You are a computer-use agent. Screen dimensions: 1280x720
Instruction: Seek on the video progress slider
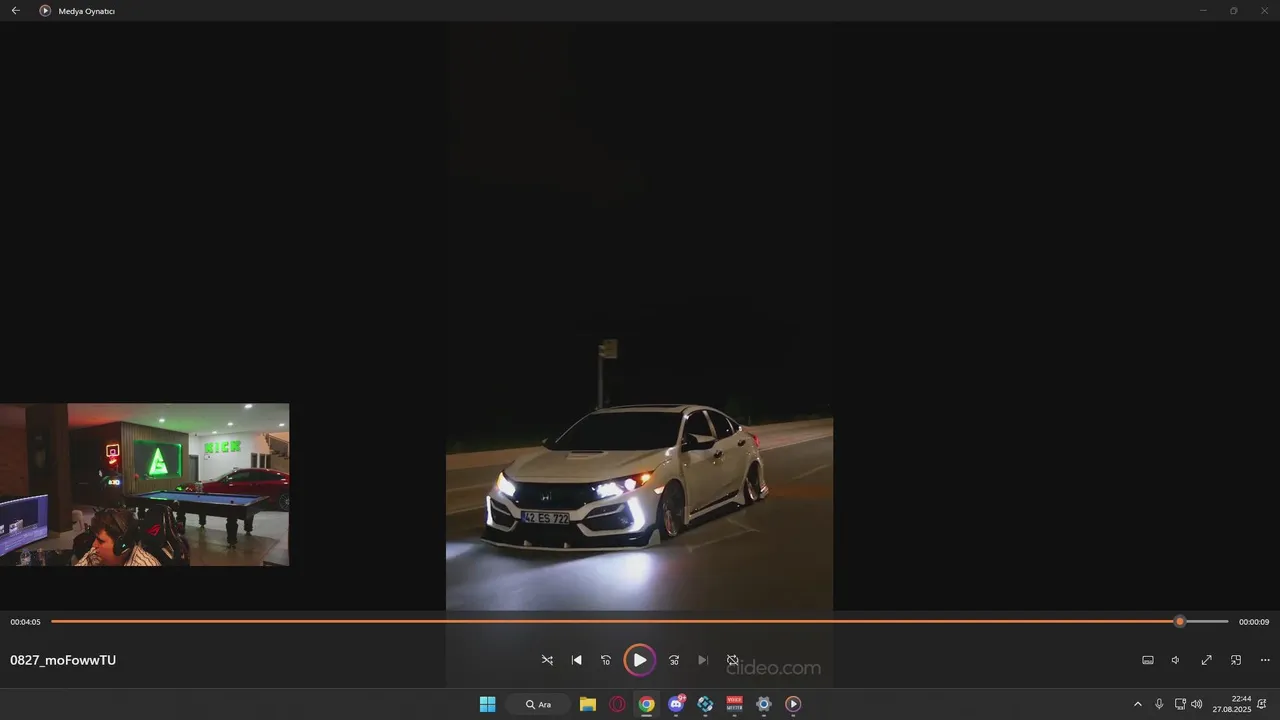[x=640, y=621]
